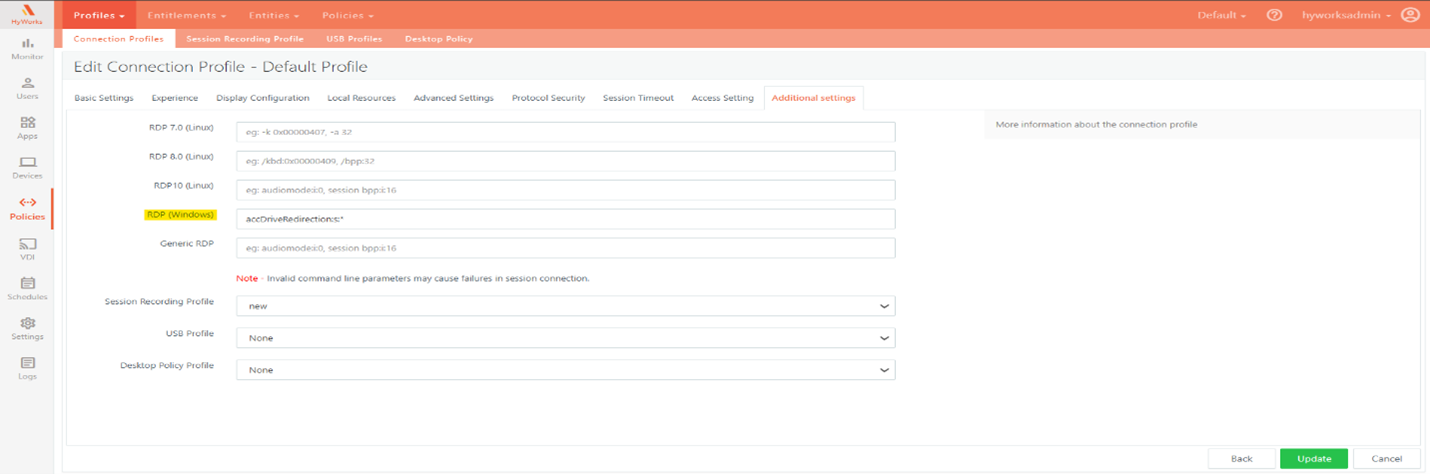Focus the RDP 7.0 (Linux) text field
Viewport: 1430px width, 474px height.
[565, 132]
